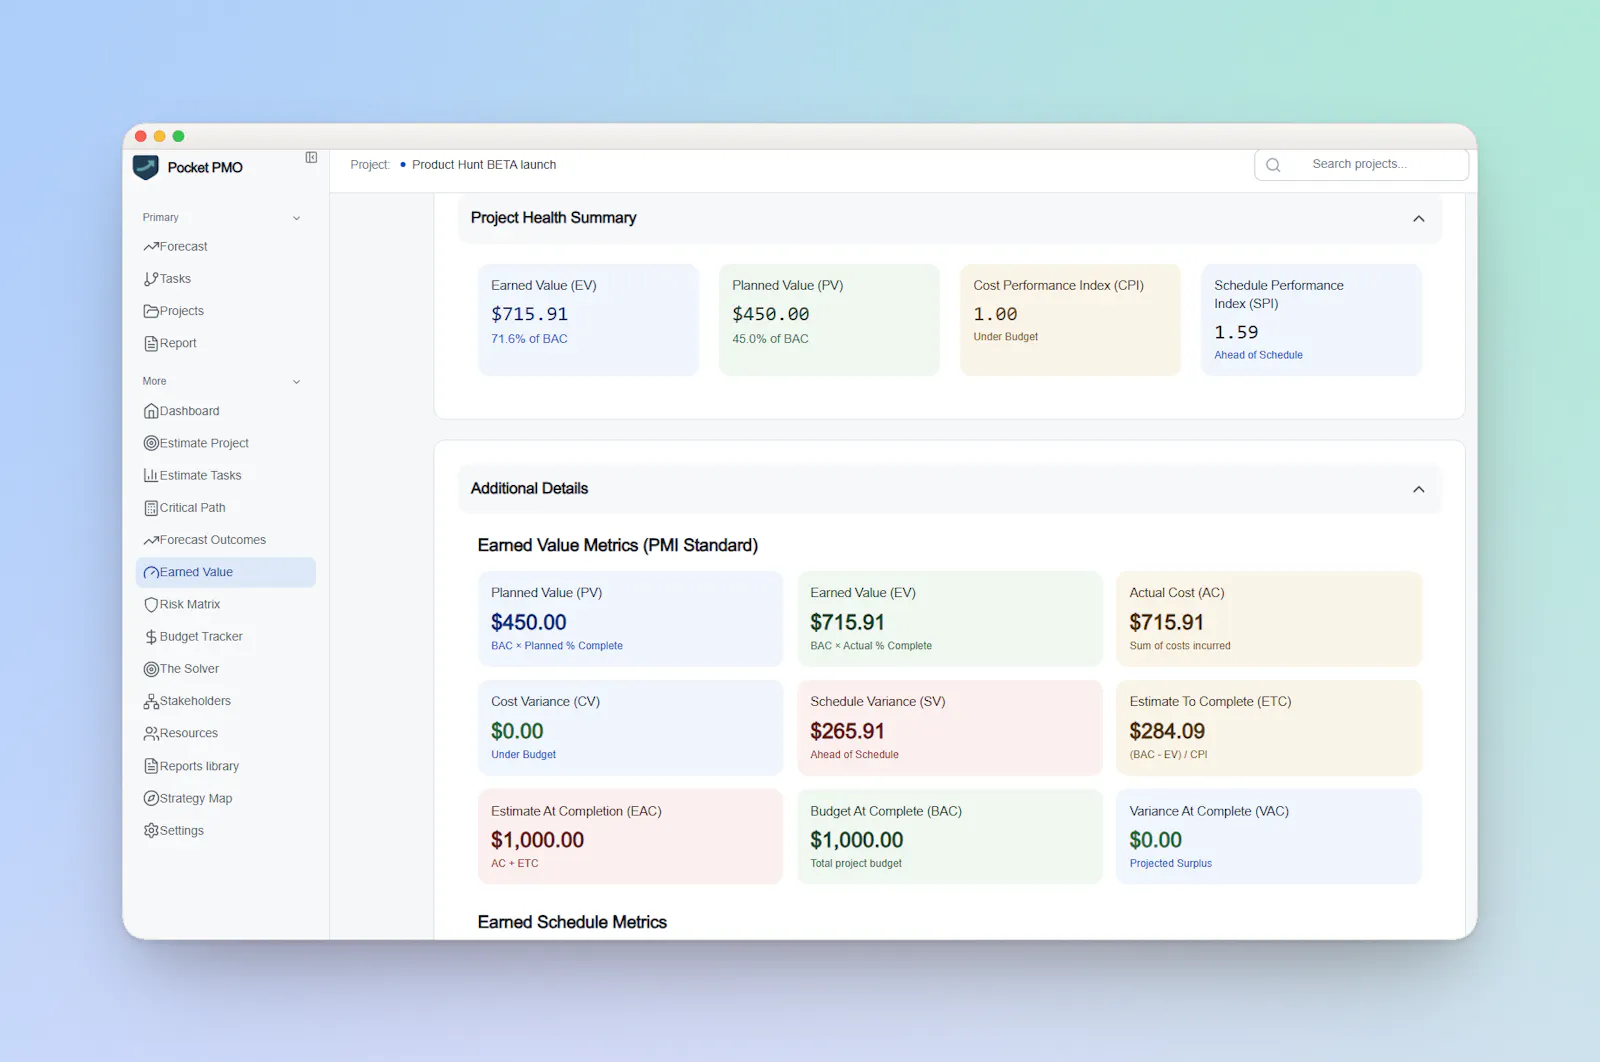Click the Earned Schedule Metrics heading
Screen dimensions: 1600x1062
click(572, 922)
